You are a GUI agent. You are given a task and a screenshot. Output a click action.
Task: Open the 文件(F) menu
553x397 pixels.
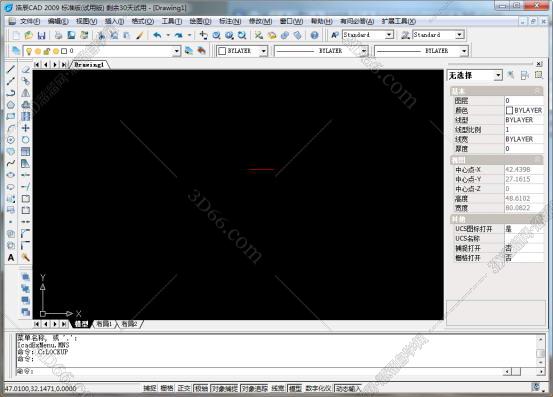tap(30, 21)
